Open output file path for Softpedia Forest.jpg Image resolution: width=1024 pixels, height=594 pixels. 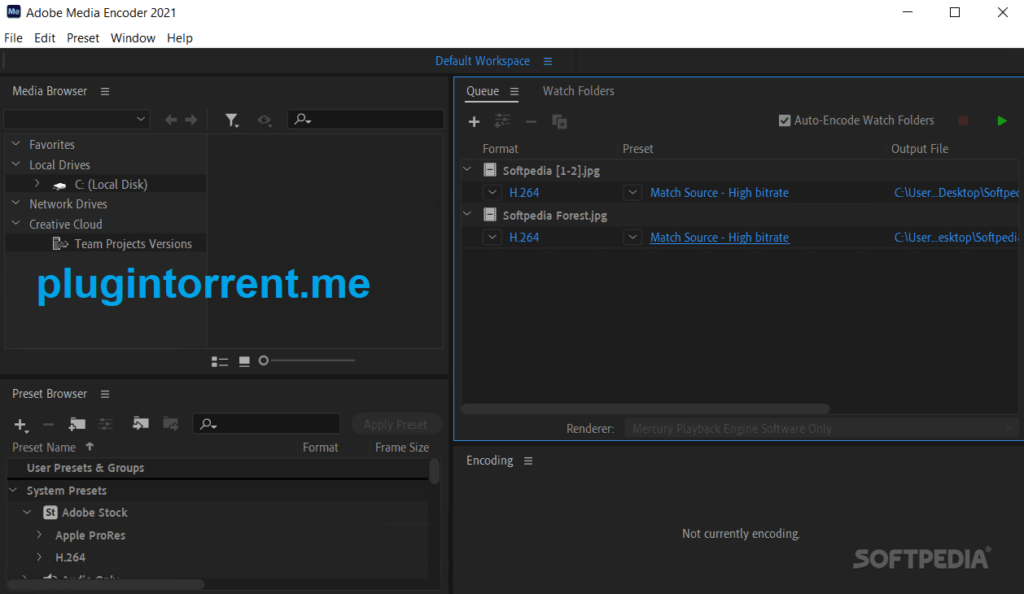(956, 237)
